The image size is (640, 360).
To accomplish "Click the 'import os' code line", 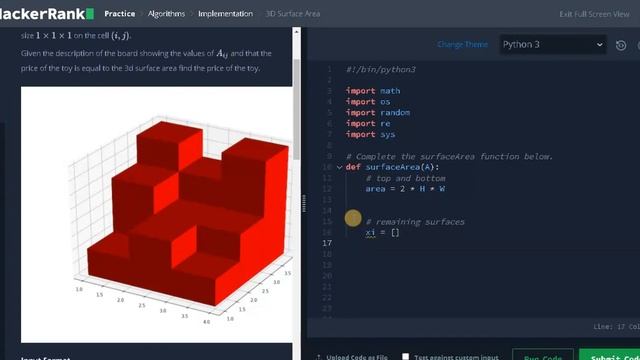I will coord(368,102).
